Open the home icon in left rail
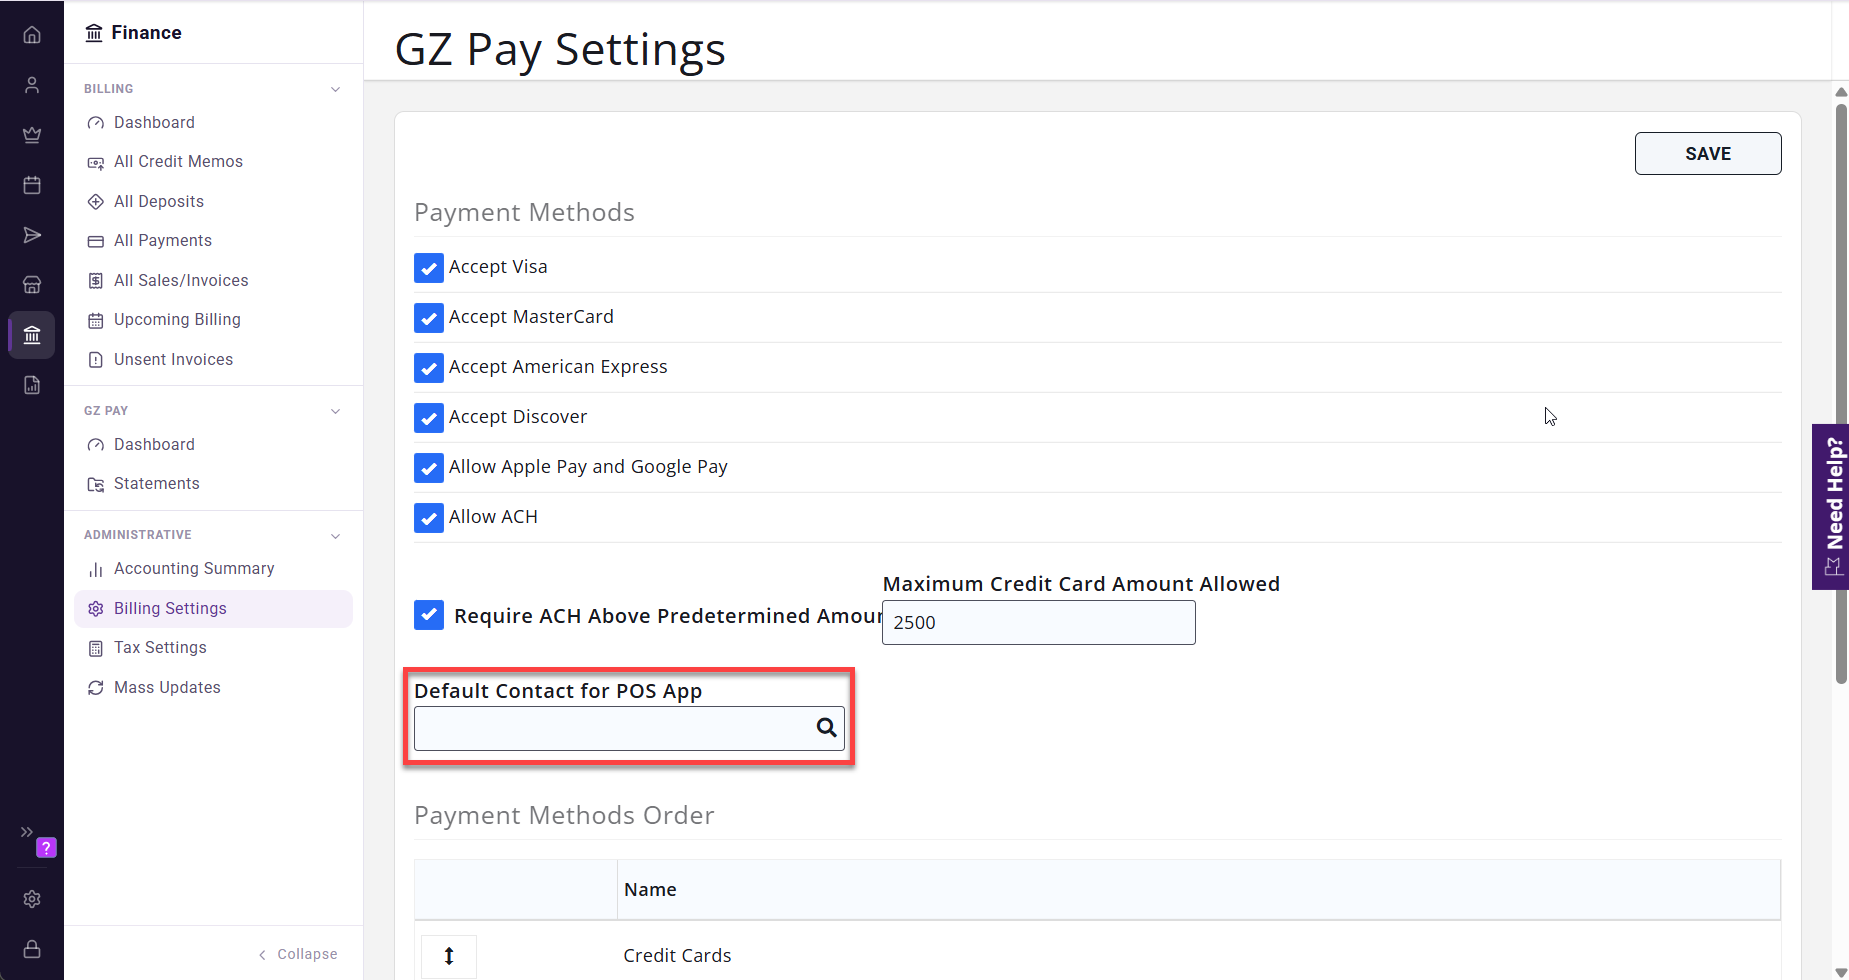Screen dimensions: 1849x980 click(x=32, y=35)
